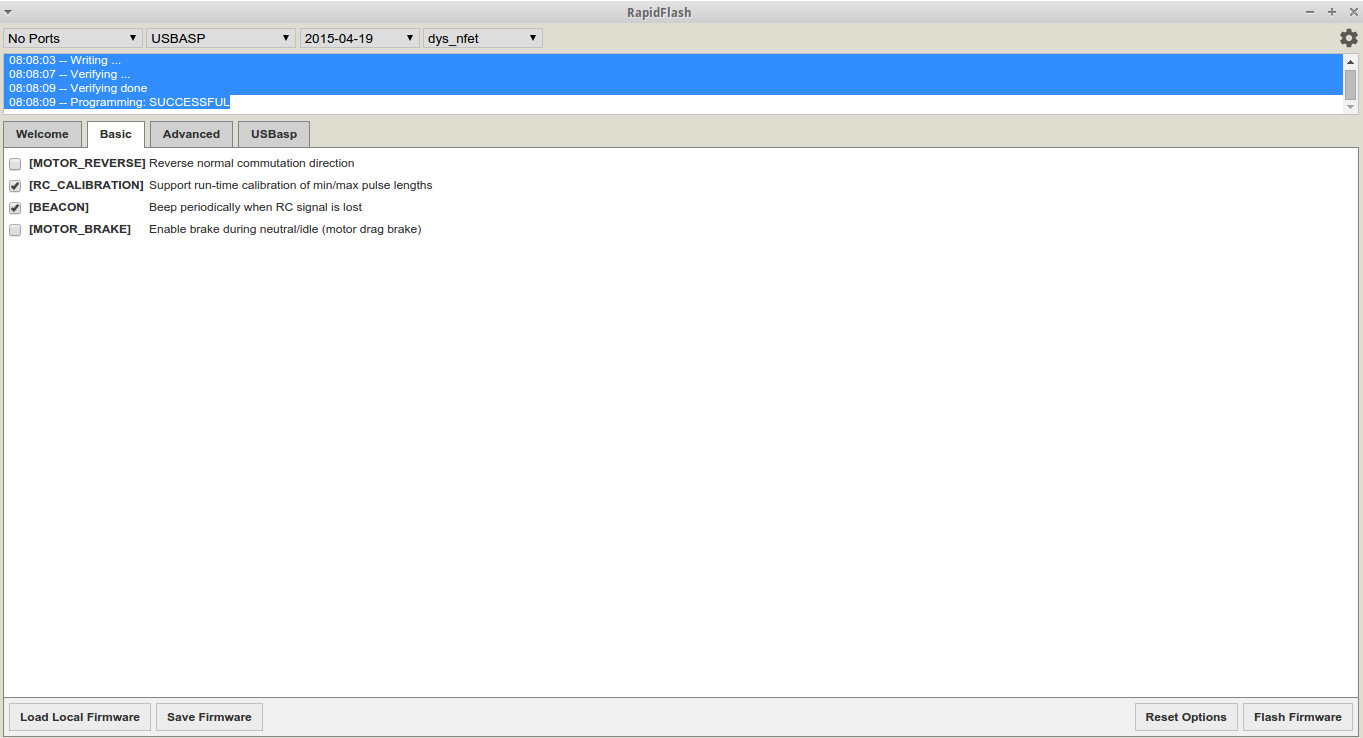Click 'Enable brake during neutral/idle' description
Screen dimensions: 1363x738
(x=285, y=229)
